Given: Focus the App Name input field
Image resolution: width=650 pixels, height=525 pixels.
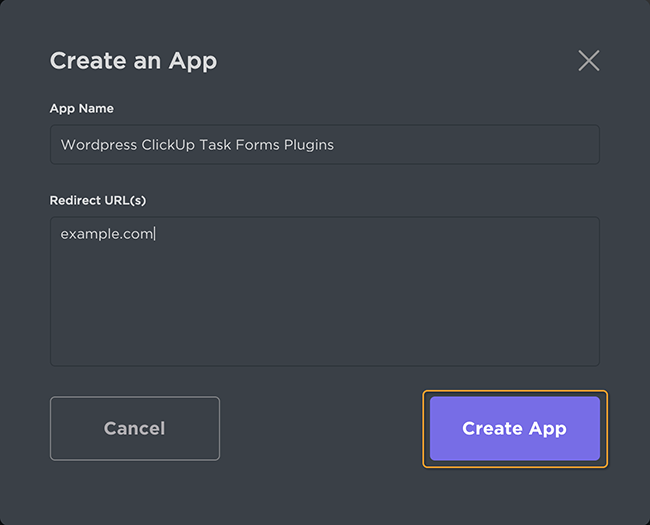Looking at the screenshot, I should point(325,145).
